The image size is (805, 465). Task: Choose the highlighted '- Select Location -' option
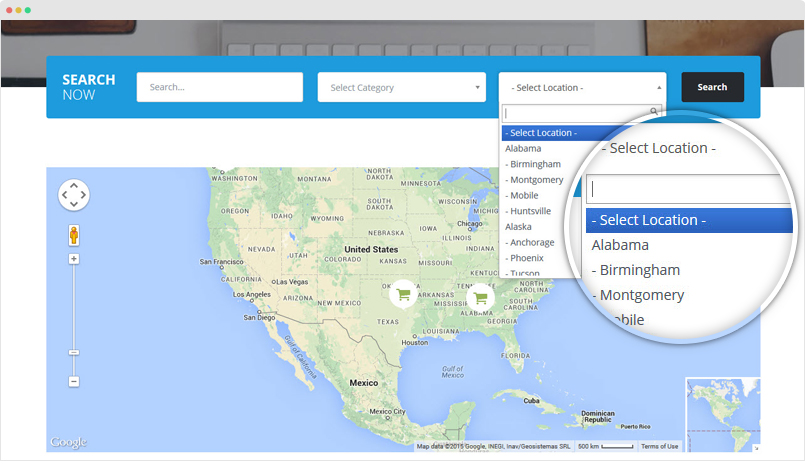coord(541,133)
